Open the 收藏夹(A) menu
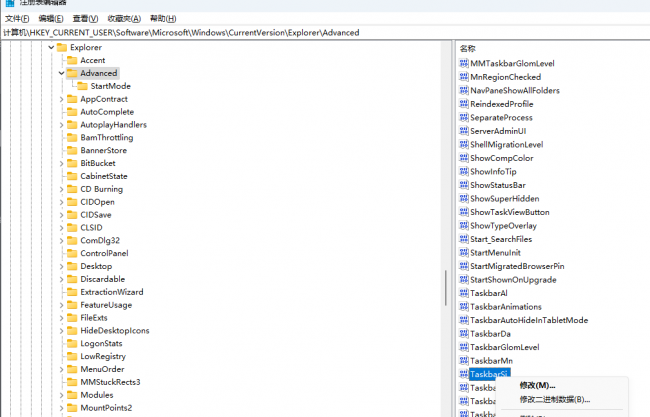 pyautogui.click(x=124, y=19)
